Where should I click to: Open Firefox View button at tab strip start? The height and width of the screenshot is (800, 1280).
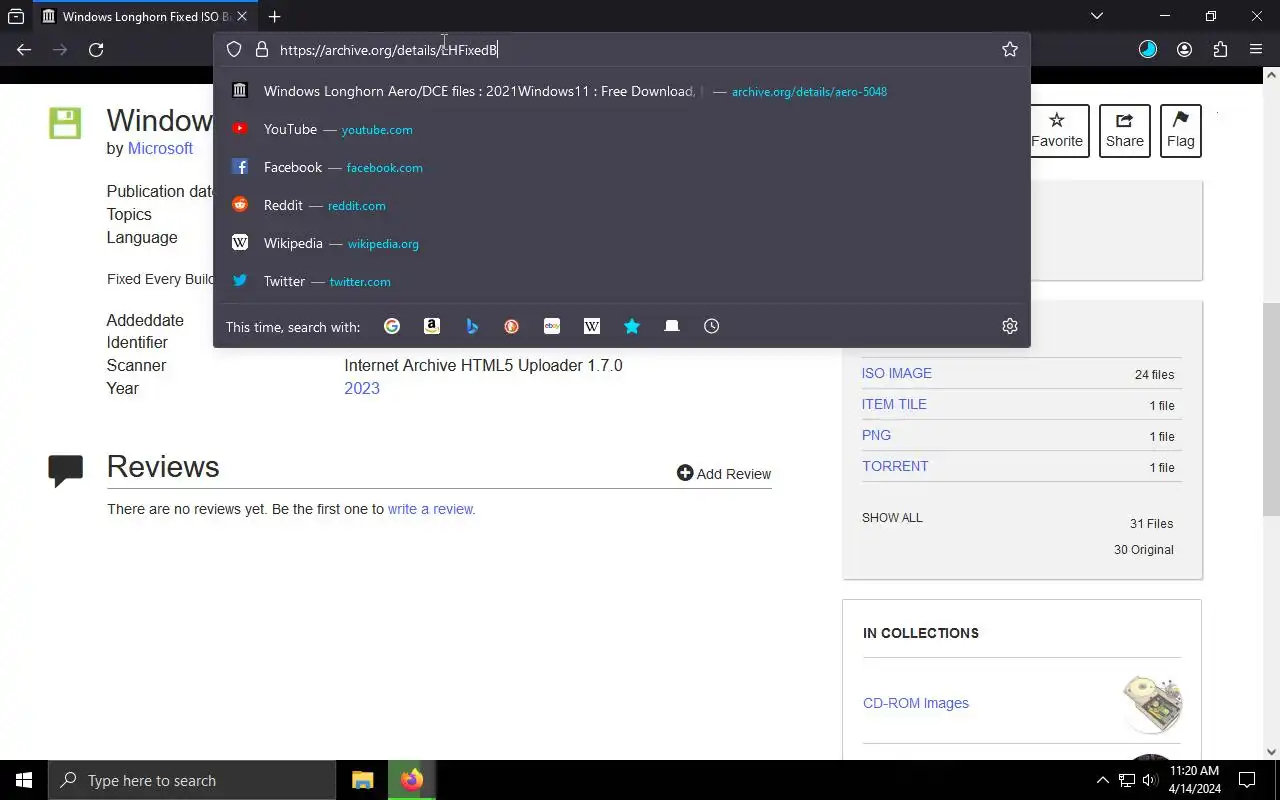pyautogui.click(x=16, y=16)
